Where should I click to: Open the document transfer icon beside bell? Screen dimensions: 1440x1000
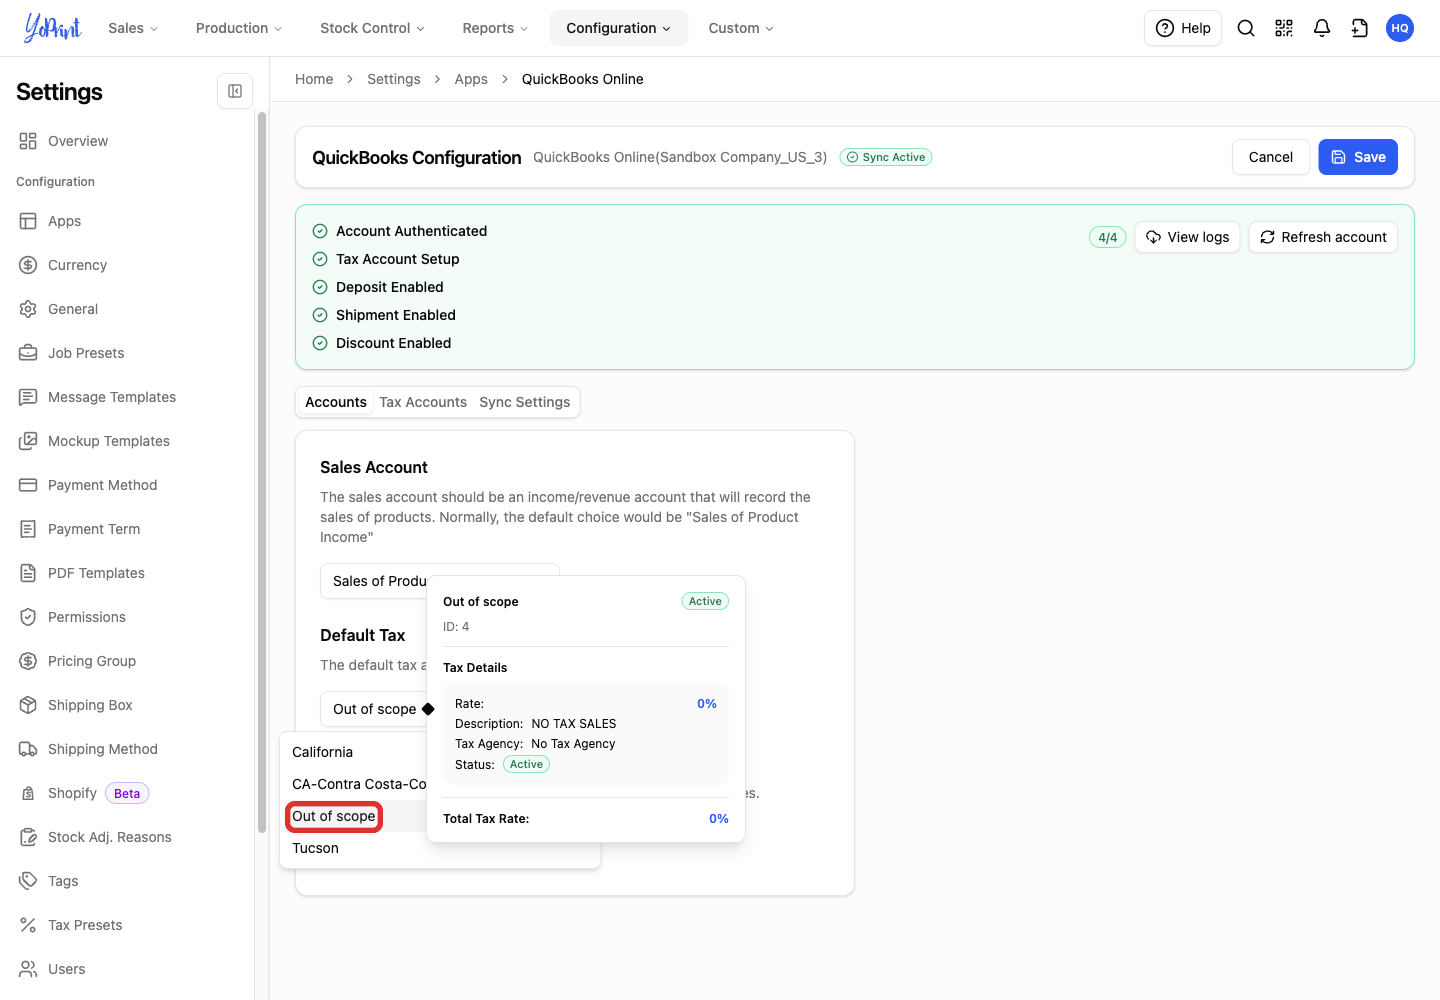tap(1360, 28)
